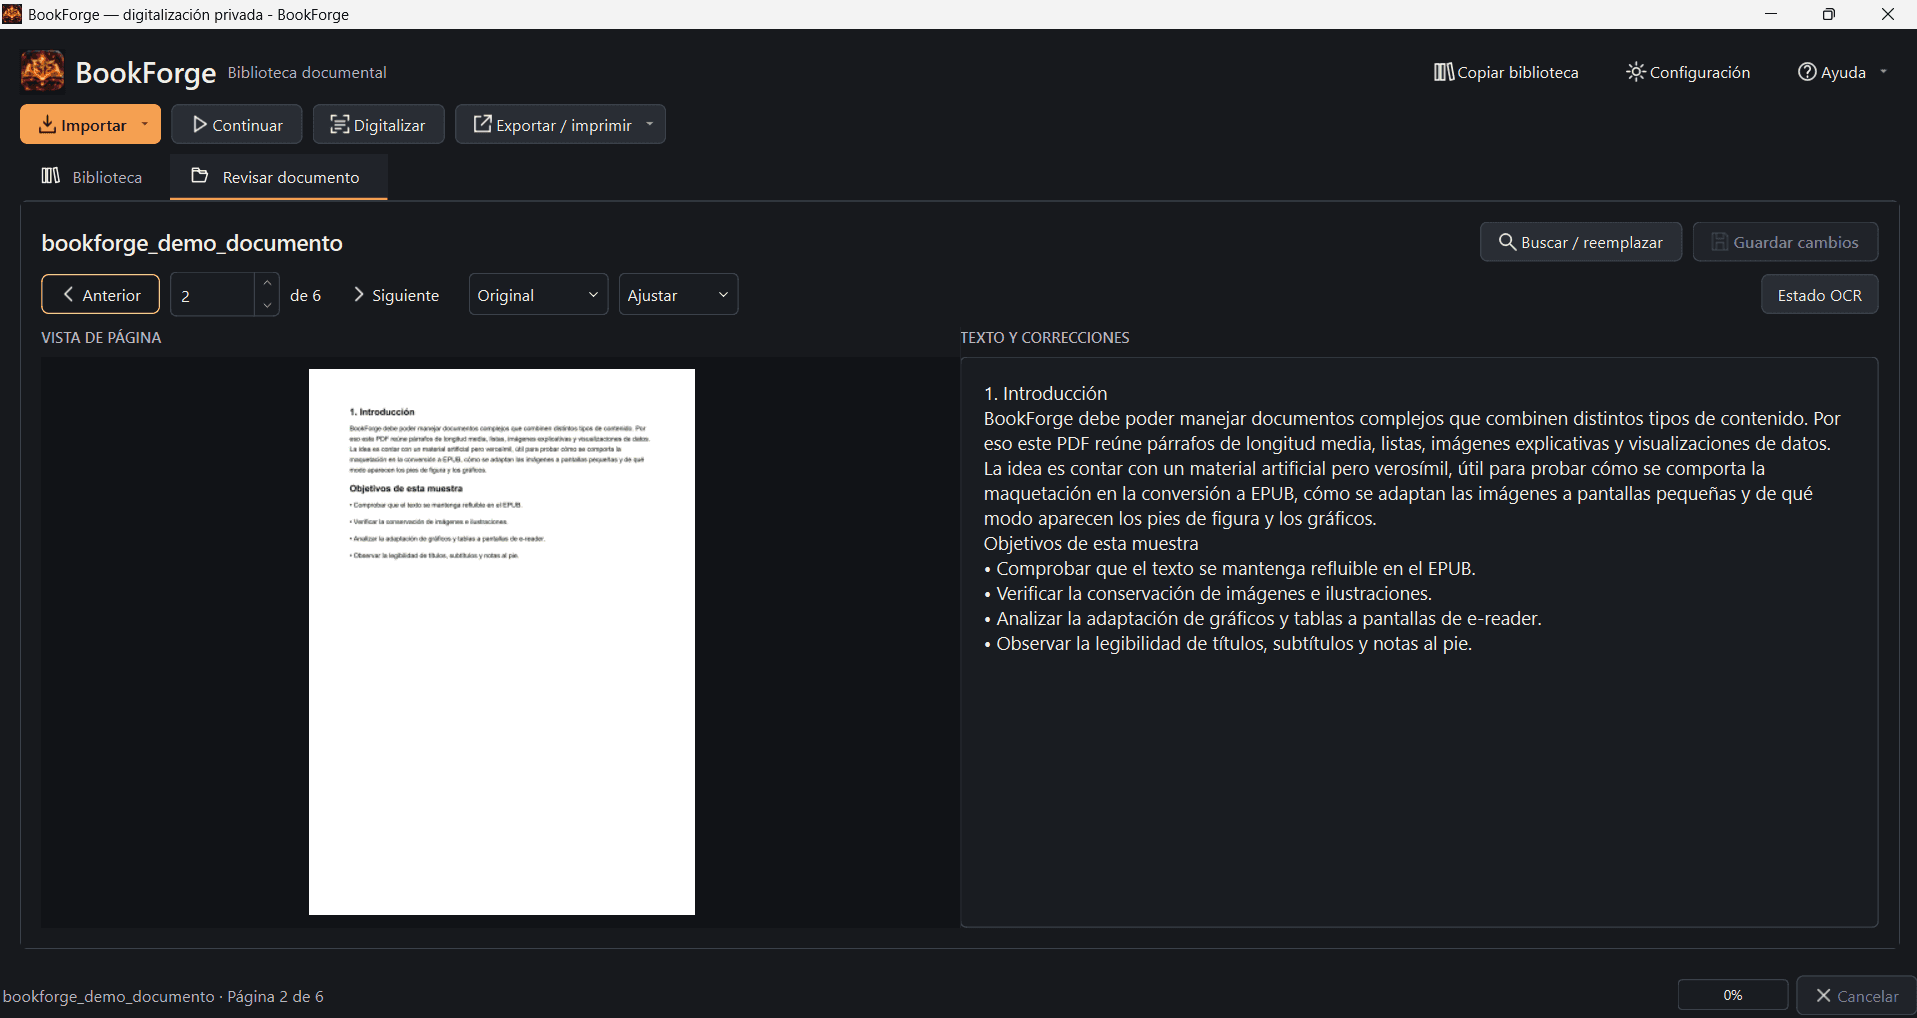Click the Cancelar X icon
Image resolution: width=1917 pixels, height=1018 pixels.
coord(1824,996)
